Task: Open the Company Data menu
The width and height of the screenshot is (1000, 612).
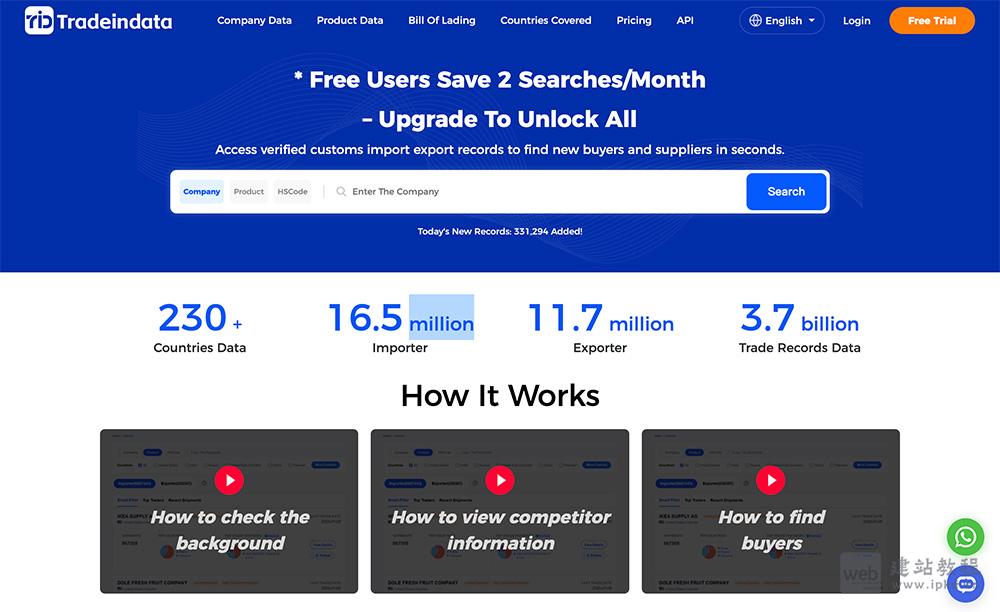Action: pyautogui.click(x=254, y=21)
